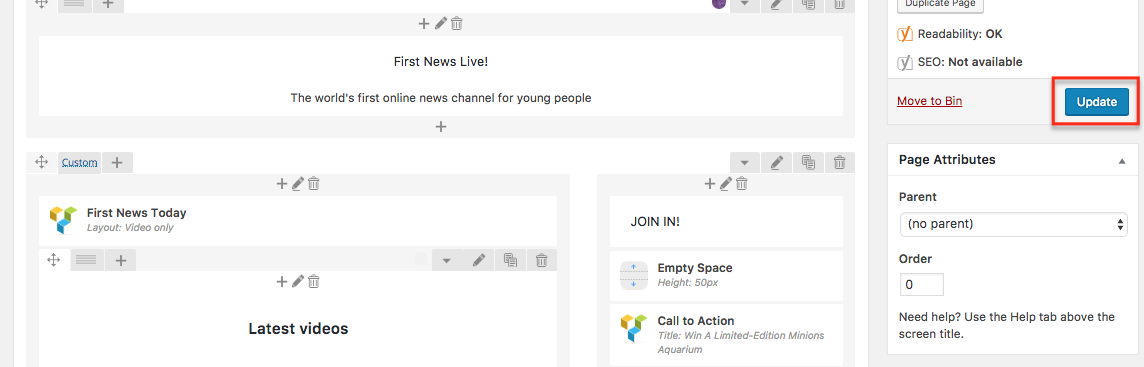Image resolution: width=1144 pixels, height=367 pixels.
Task: Click the Yoast Readability icon
Action: (x=905, y=34)
